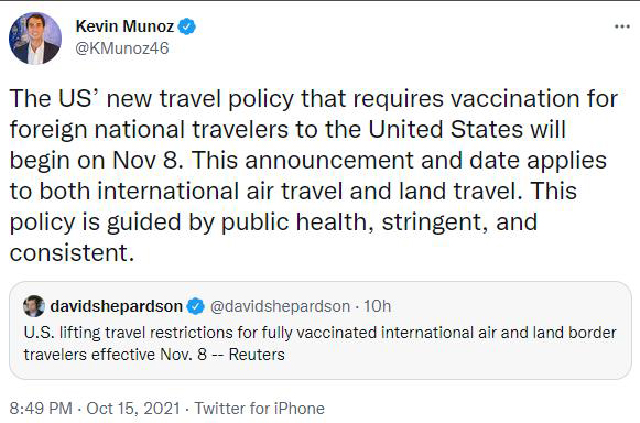Open the quoted Reuters travel restrictions tweet text
The height and width of the screenshot is (423, 640).
tap(320, 343)
